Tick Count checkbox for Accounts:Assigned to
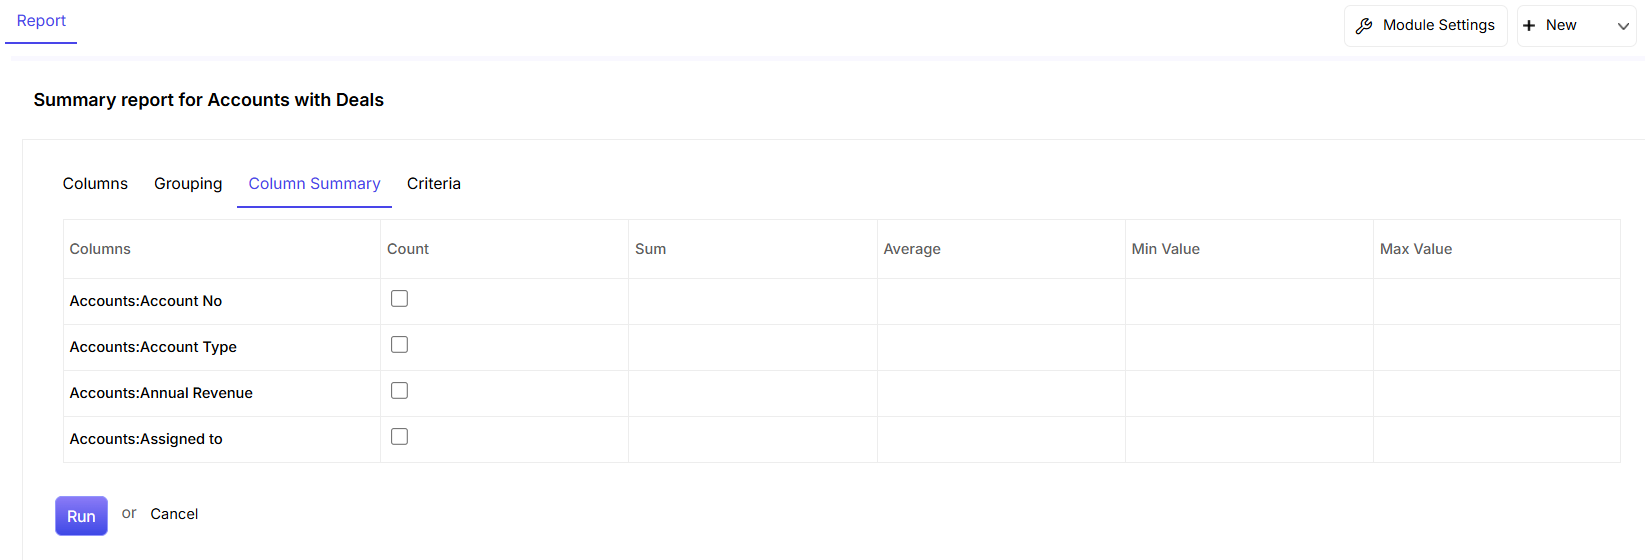Screen dimensions: 1645x560 (x=399, y=436)
